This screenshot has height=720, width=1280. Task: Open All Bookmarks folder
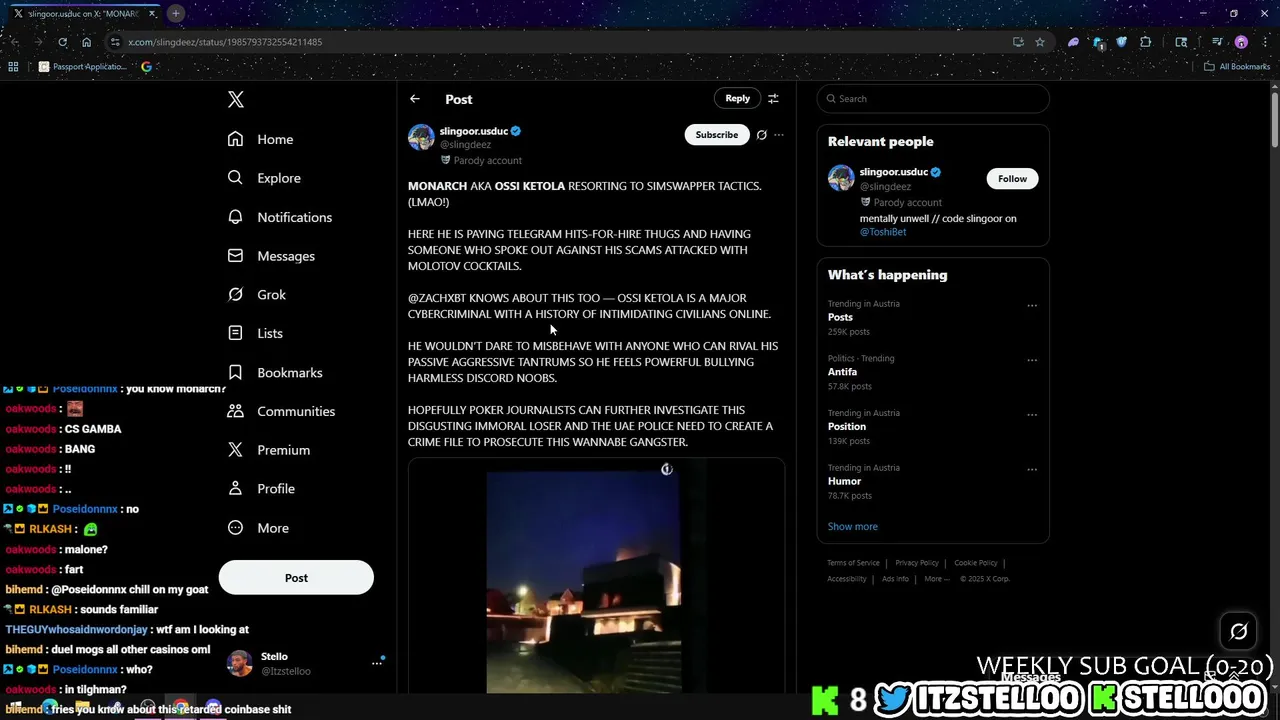1237,67
